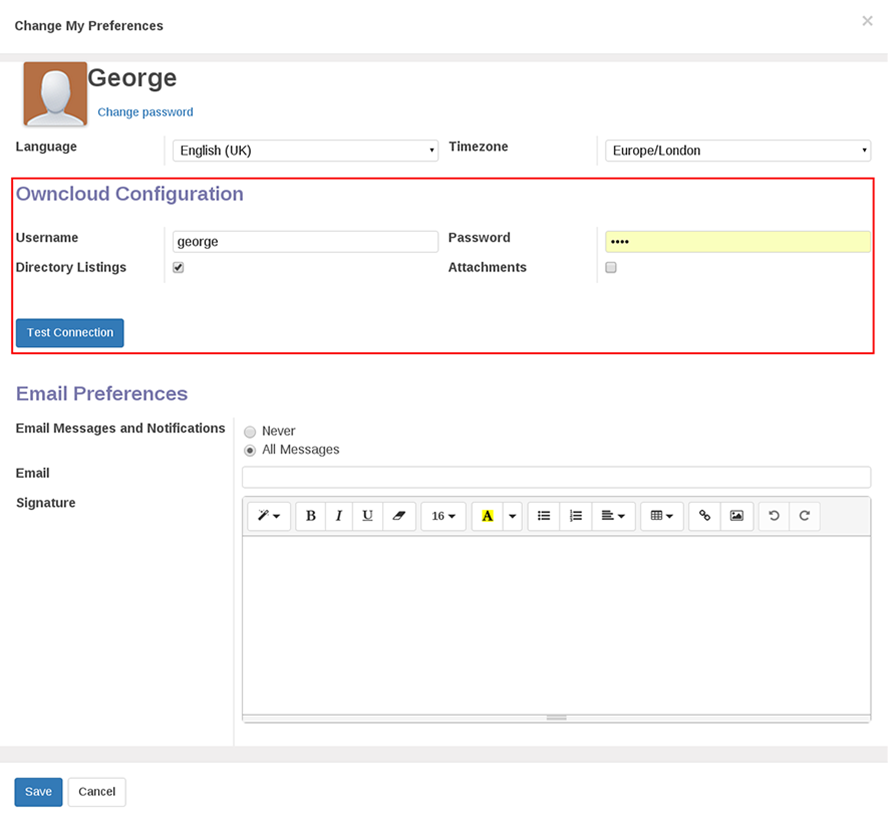Open the font size 16 dropdown
Screen dimensions: 888x818
point(443,516)
